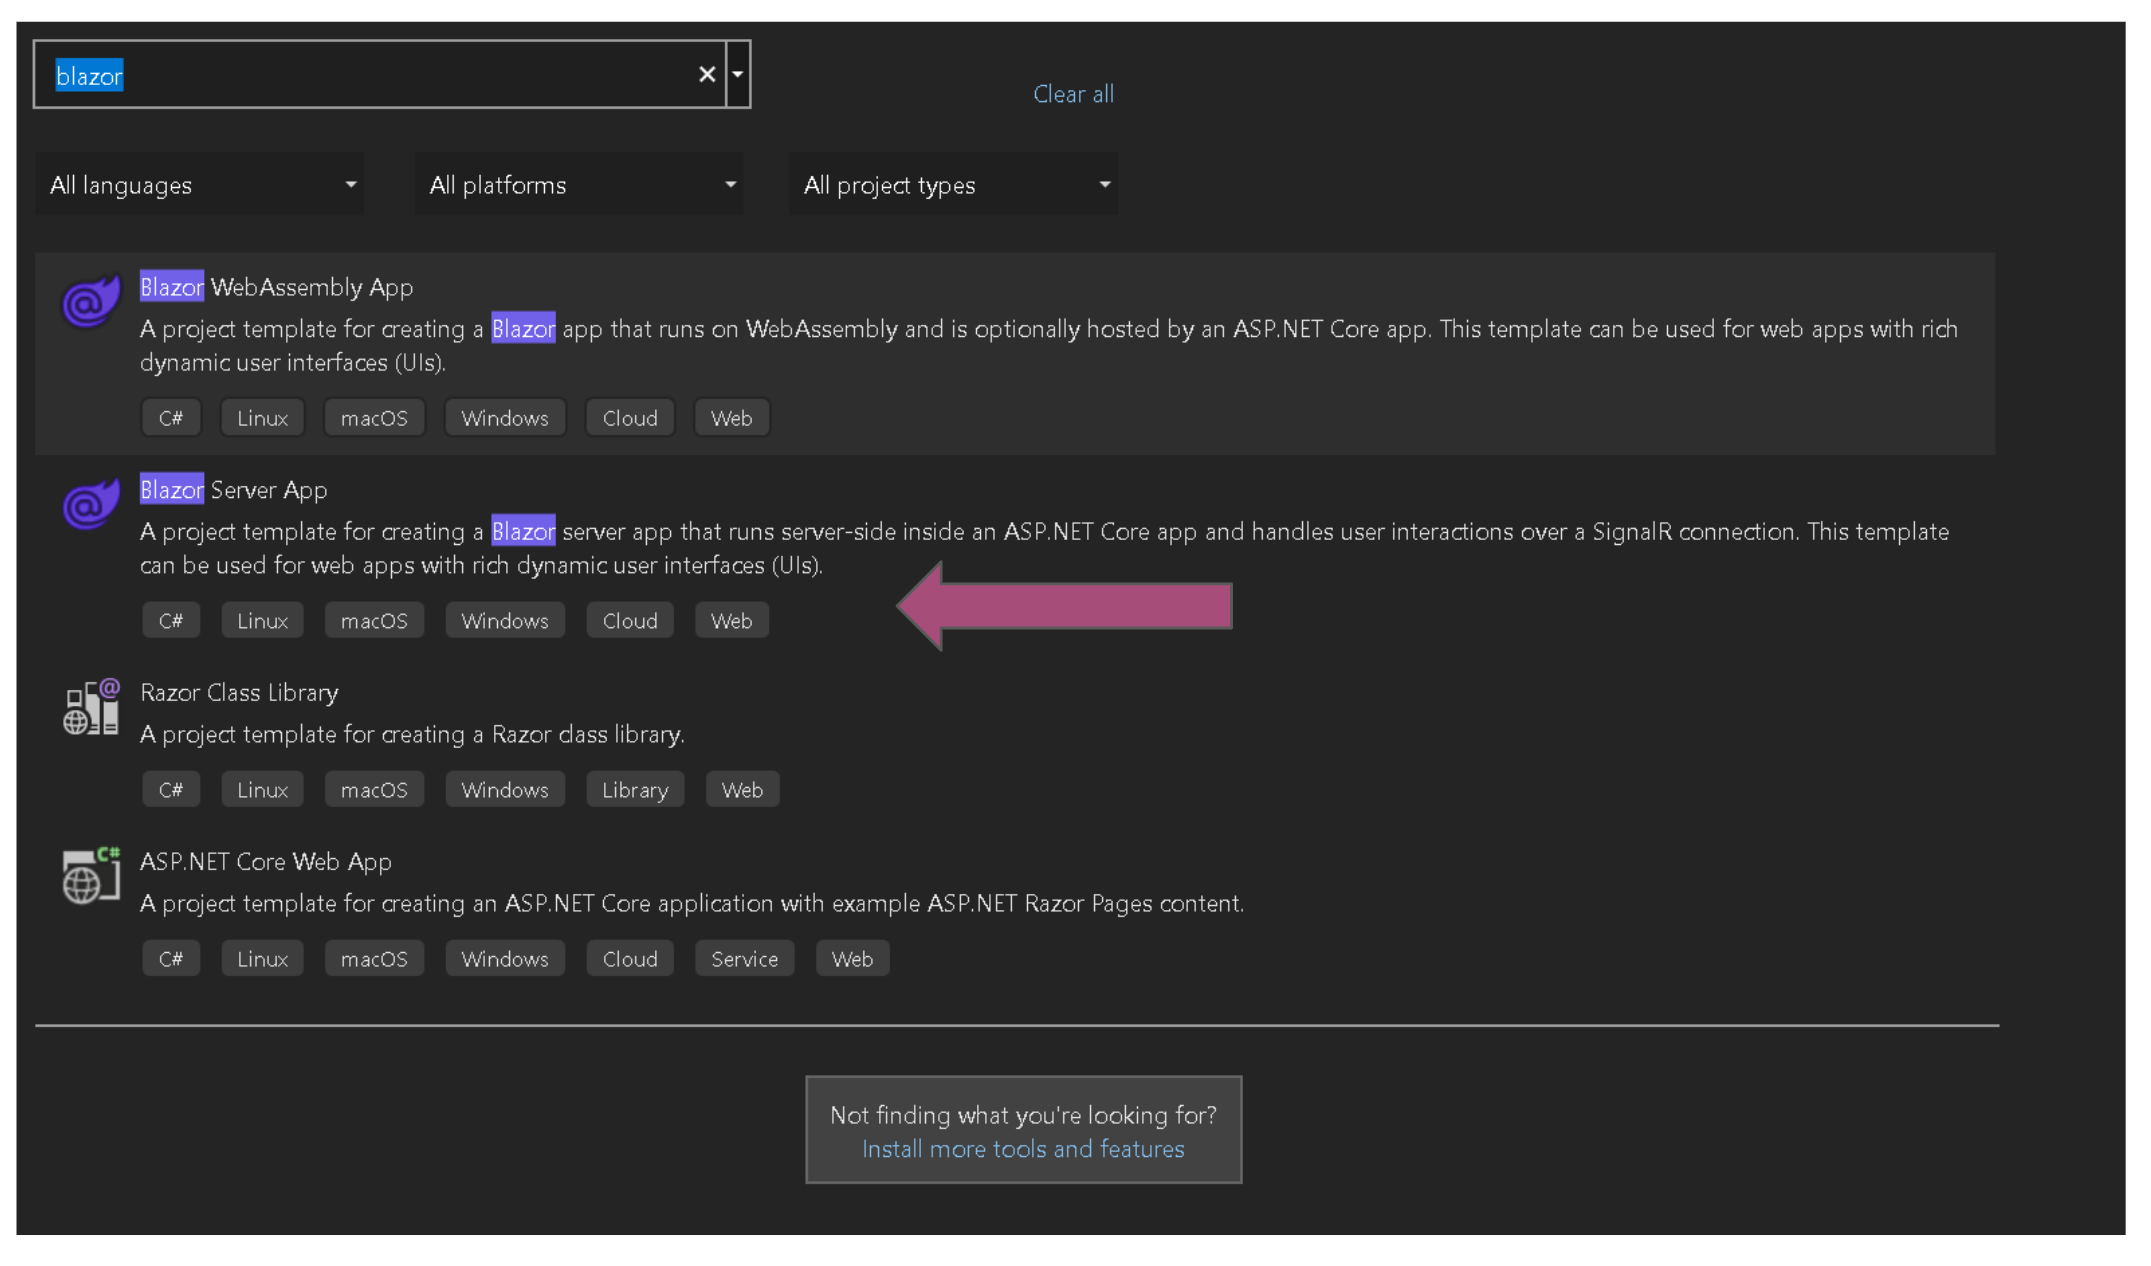Viewport: 2151px width, 1266px height.
Task: Click the Linux tag under Blazor WebAssembly App
Action: (262, 418)
